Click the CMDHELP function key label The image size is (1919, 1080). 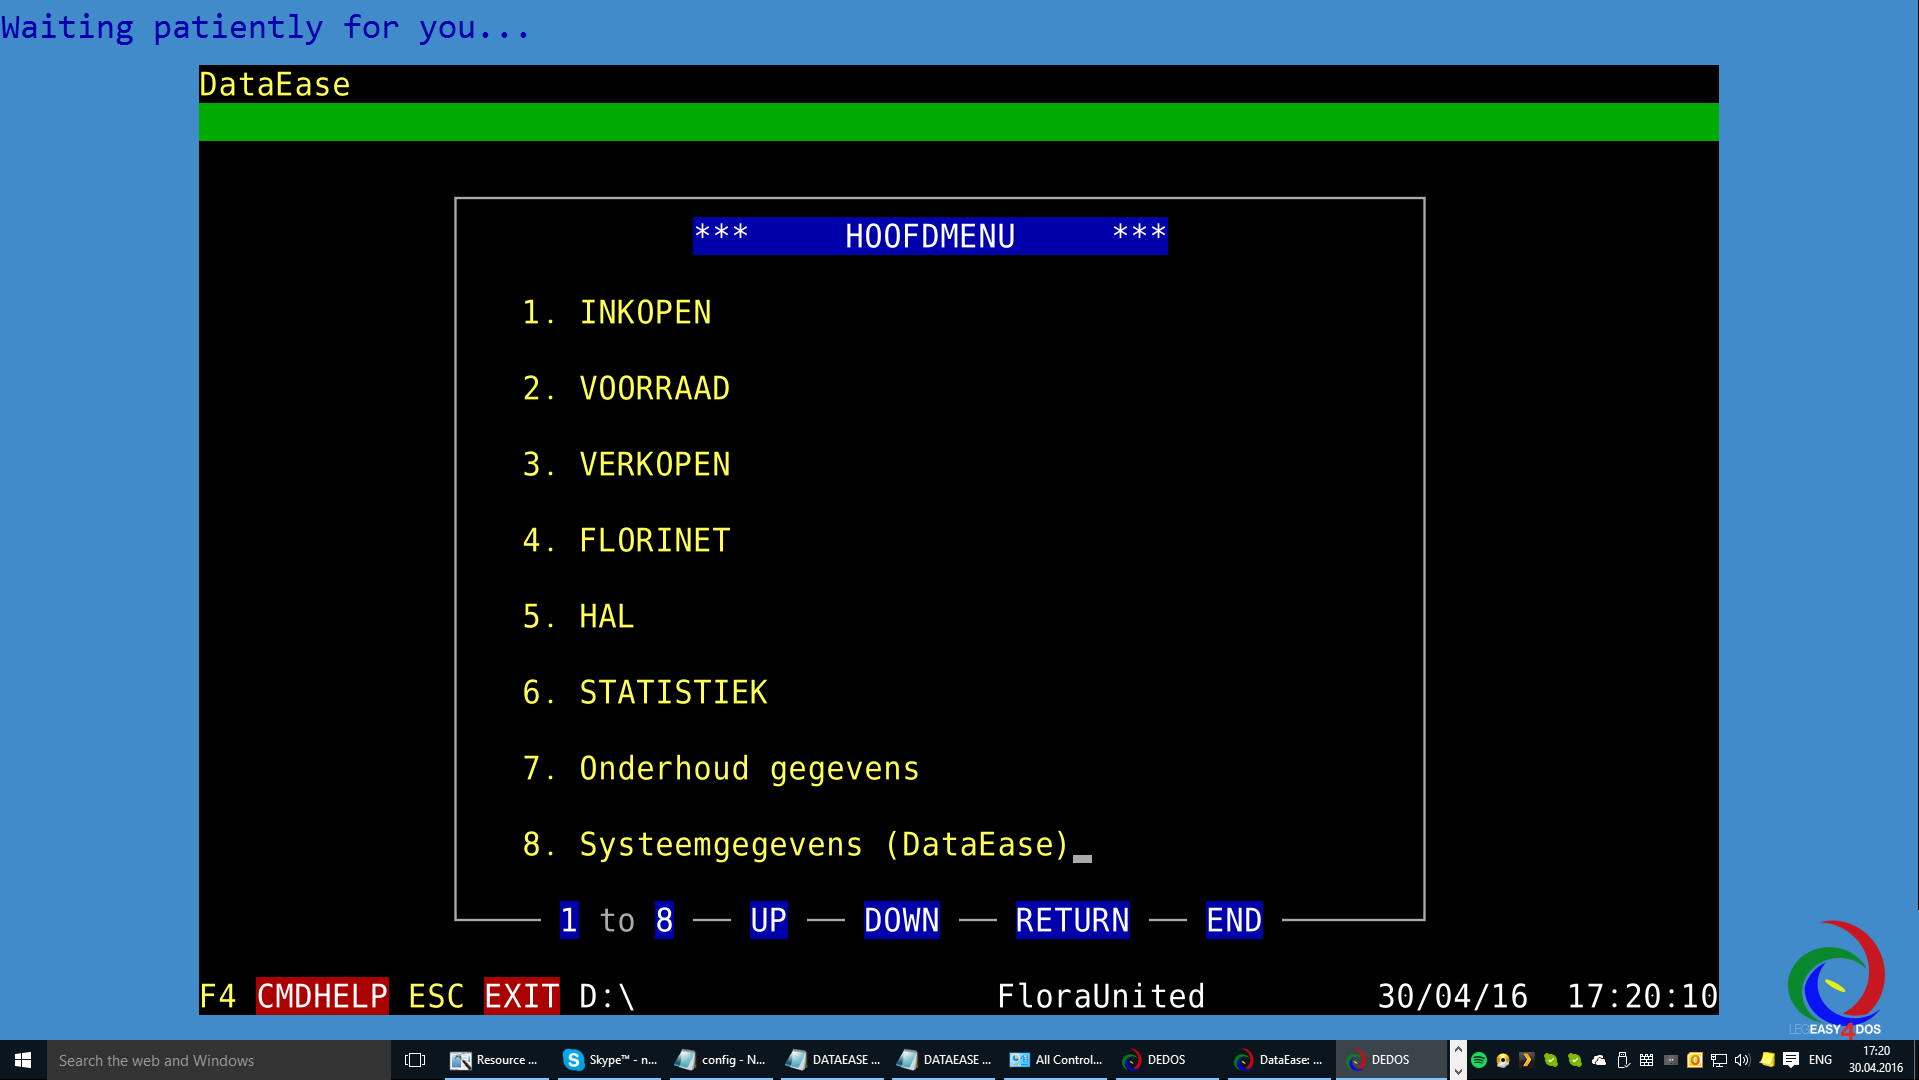click(322, 996)
